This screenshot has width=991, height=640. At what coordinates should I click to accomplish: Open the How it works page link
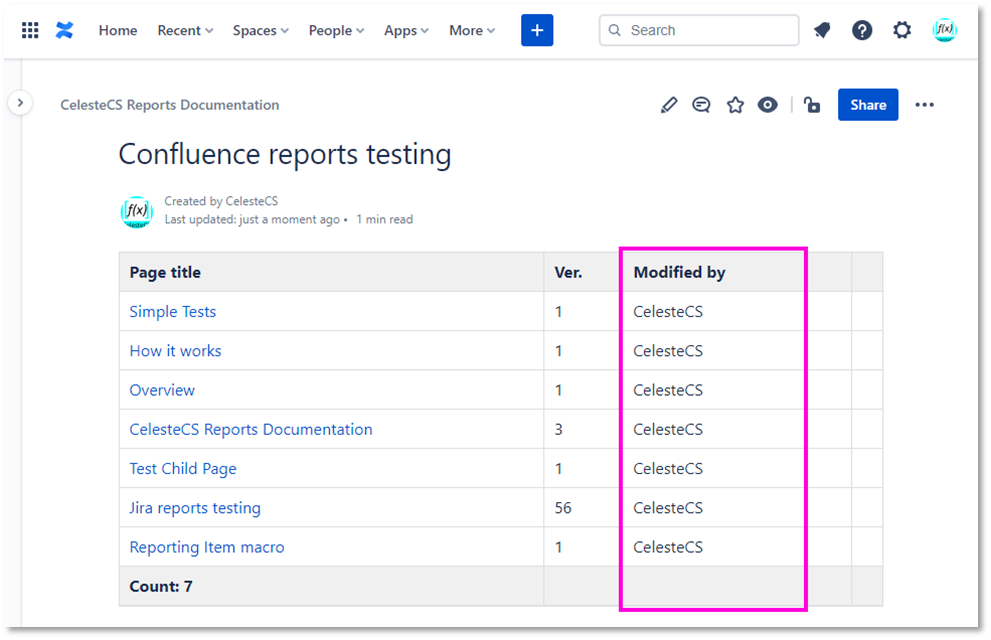click(175, 351)
